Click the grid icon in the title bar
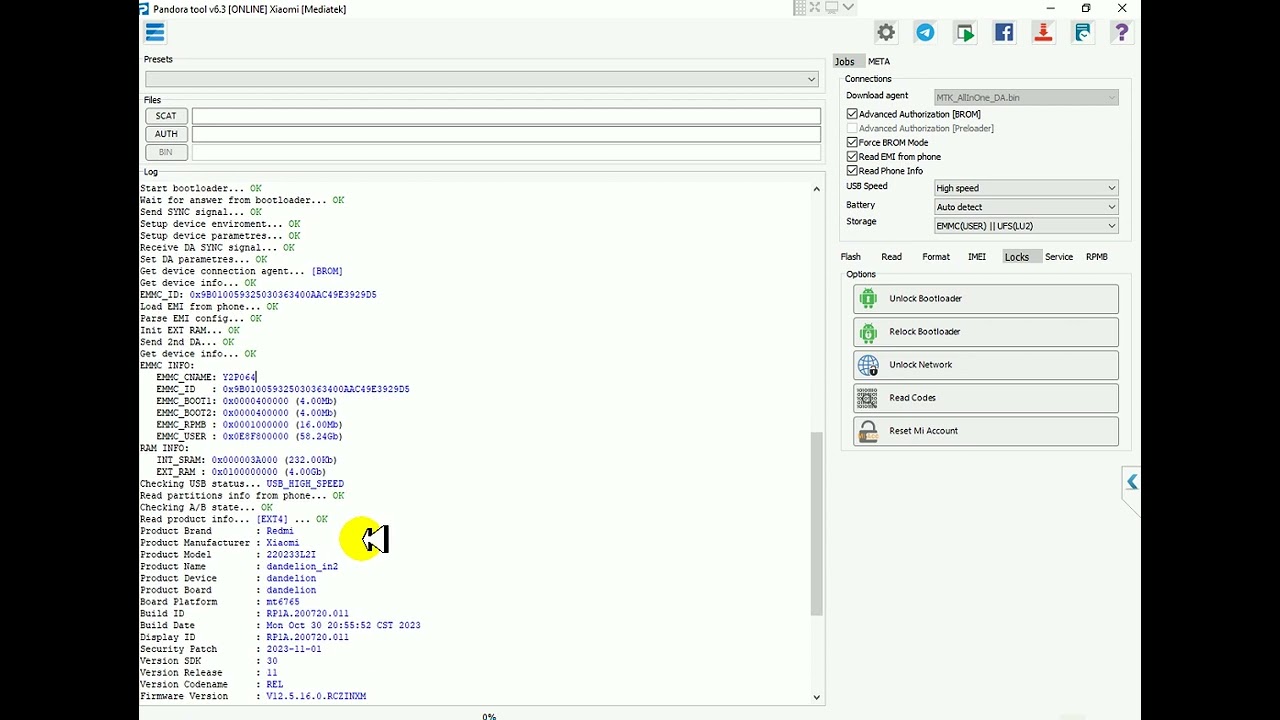The width and height of the screenshot is (1280, 720). point(800,8)
